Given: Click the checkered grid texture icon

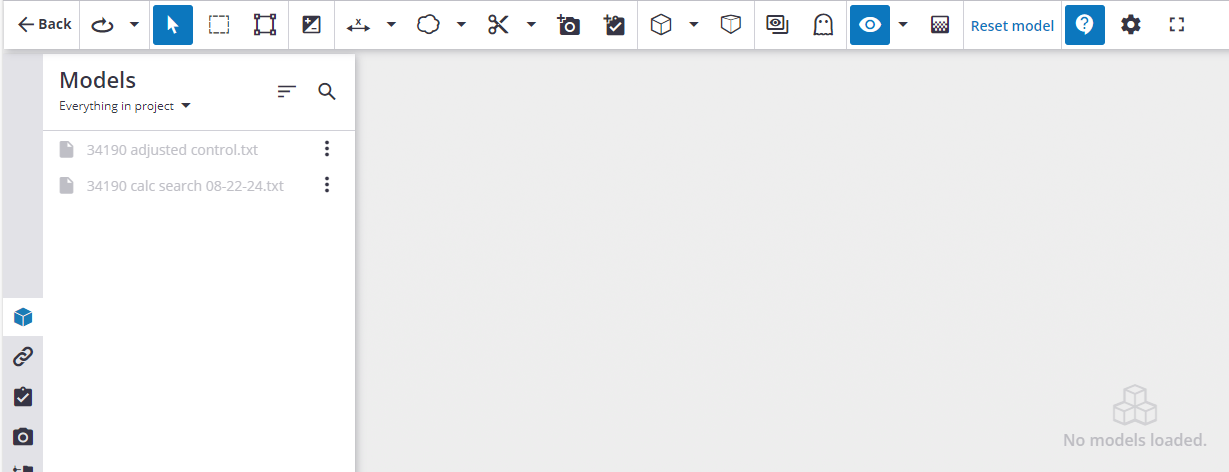Looking at the screenshot, I should click(940, 25).
